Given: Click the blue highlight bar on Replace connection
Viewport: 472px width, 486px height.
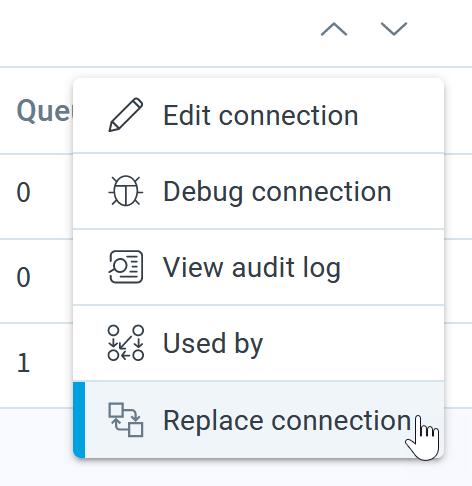Looking at the screenshot, I should click(79, 420).
